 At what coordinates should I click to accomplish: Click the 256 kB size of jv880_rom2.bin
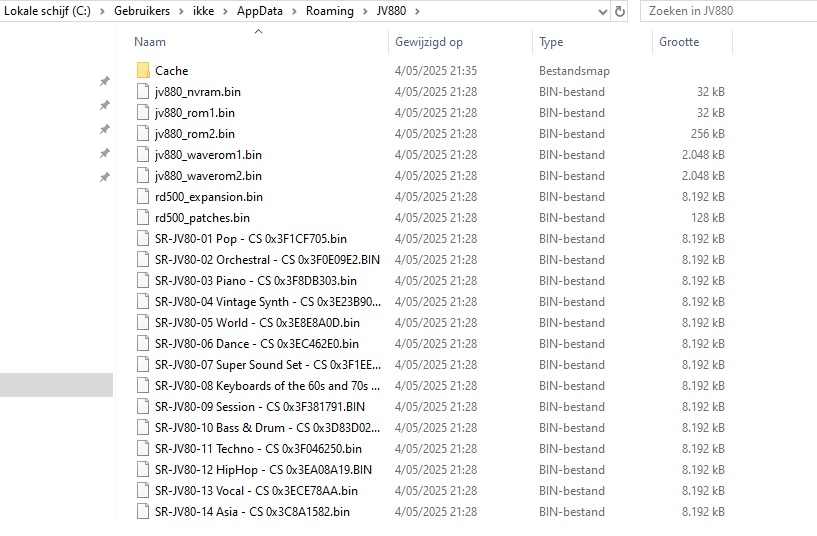point(708,134)
